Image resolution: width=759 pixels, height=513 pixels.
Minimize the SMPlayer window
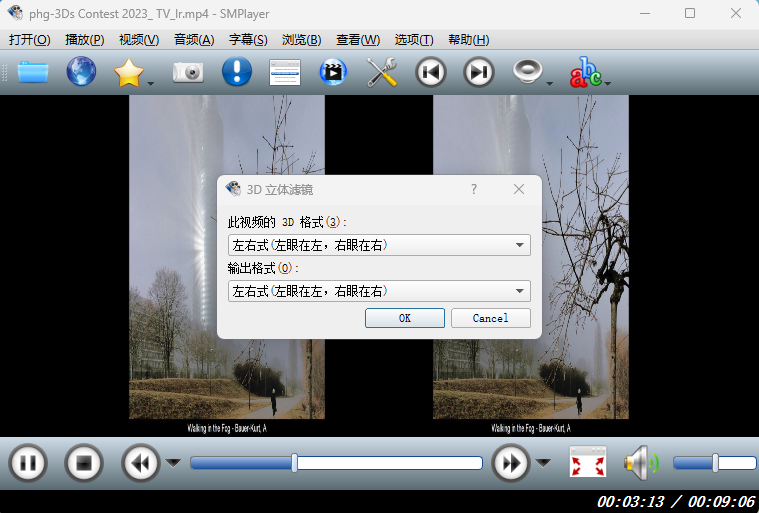tap(645, 14)
